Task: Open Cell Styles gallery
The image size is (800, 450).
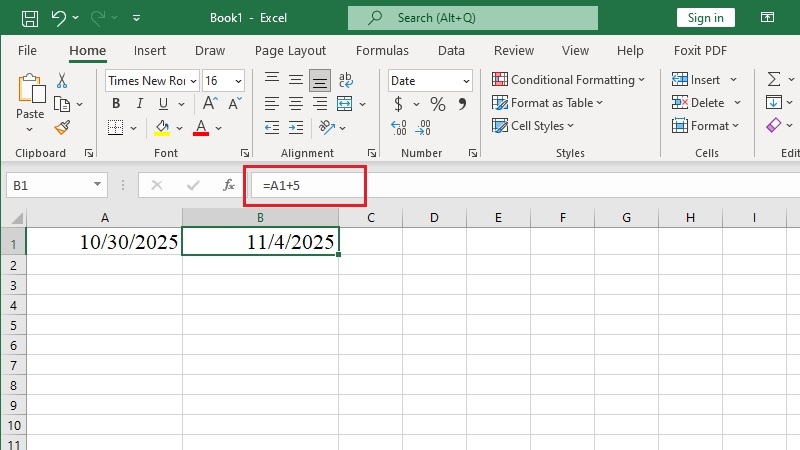Action: [x=533, y=126]
